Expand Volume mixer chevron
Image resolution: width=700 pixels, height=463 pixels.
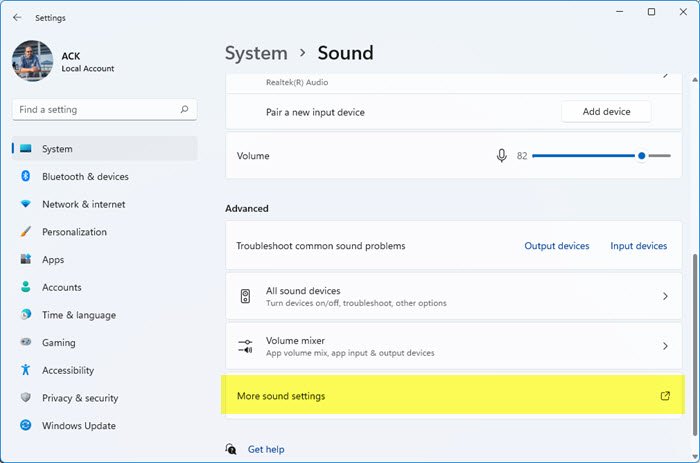coord(665,346)
